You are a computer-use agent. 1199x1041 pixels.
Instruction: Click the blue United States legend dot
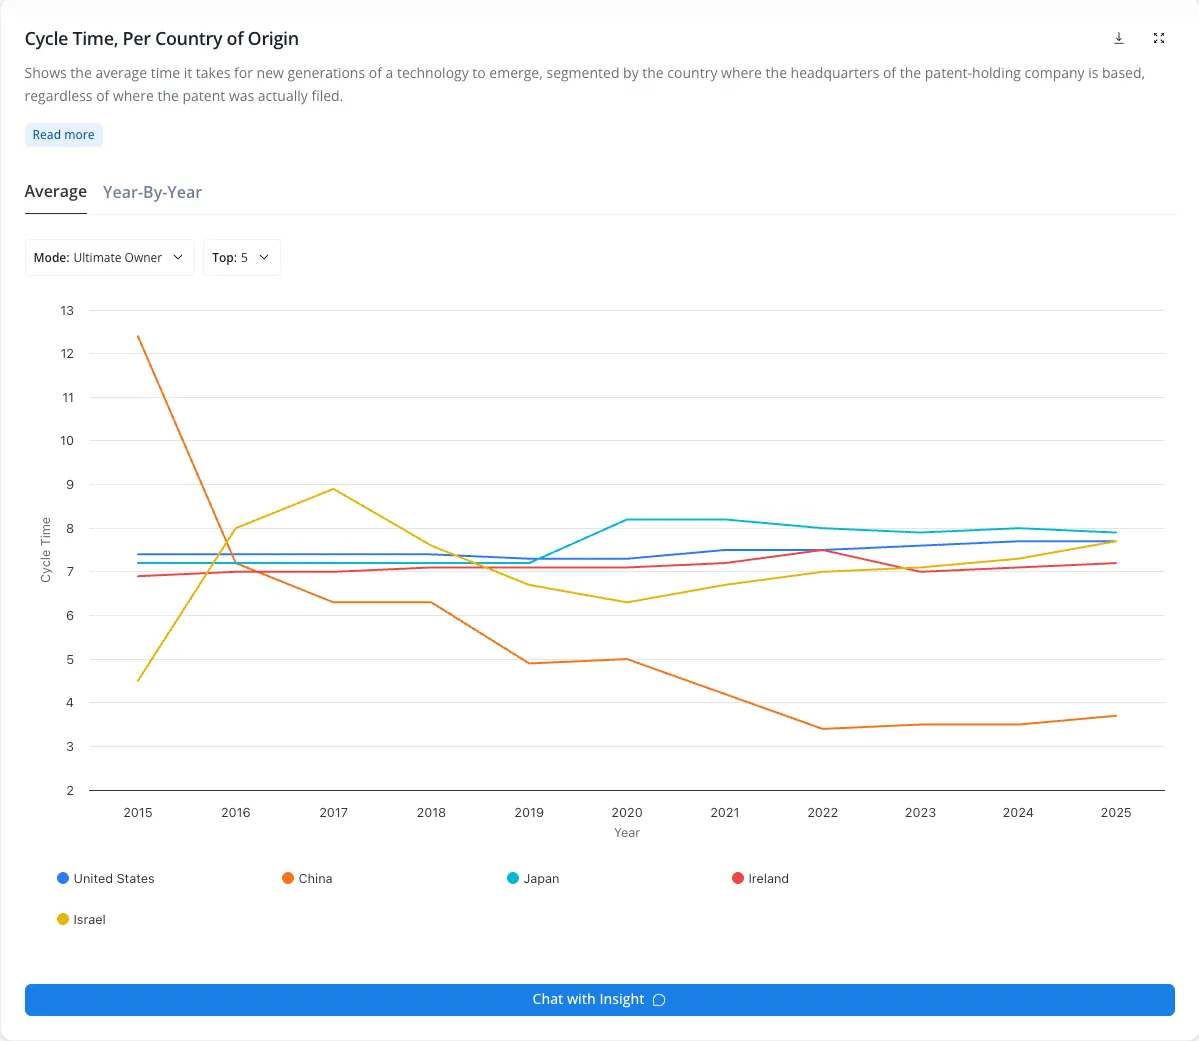[63, 878]
